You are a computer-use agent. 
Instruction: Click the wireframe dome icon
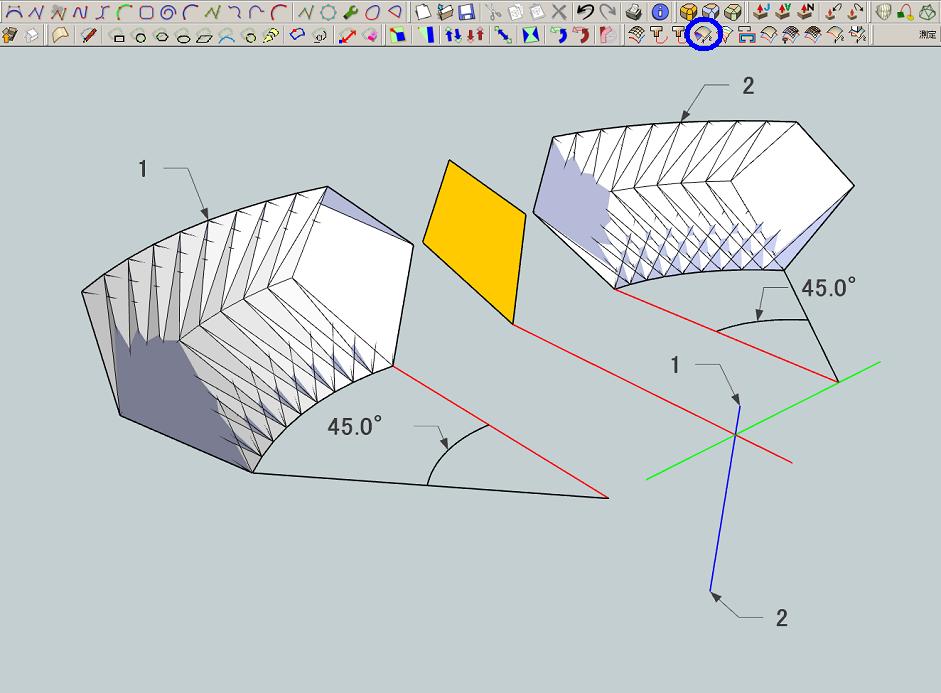tap(882, 11)
